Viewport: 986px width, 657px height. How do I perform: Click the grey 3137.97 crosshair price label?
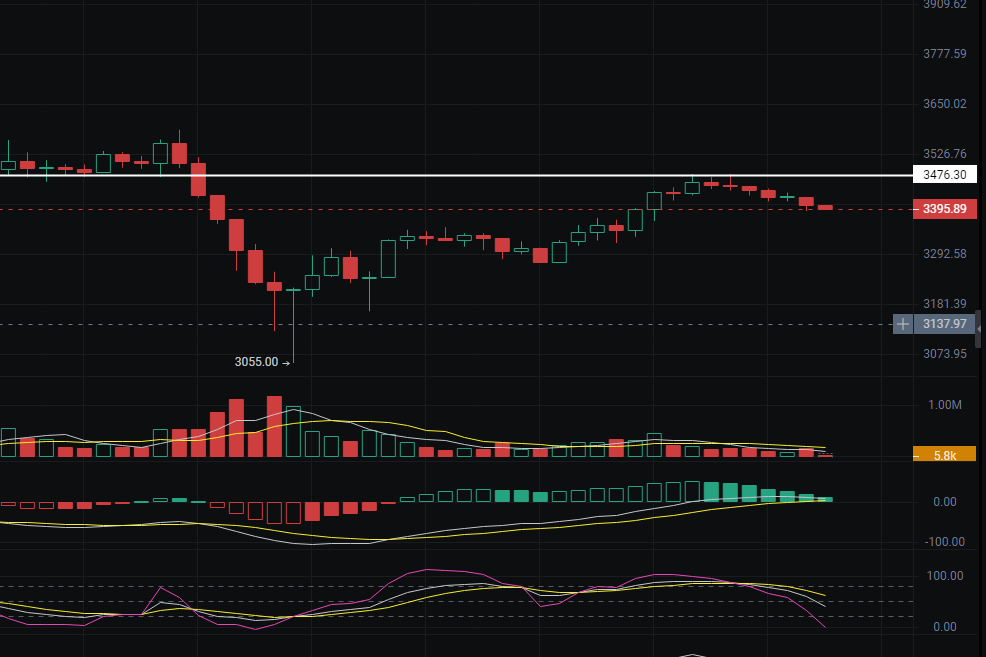(944, 324)
